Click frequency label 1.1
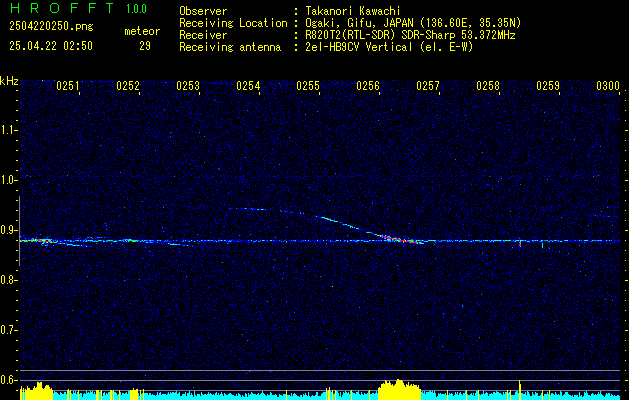This screenshot has height=400, width=629. pos(8,130)
